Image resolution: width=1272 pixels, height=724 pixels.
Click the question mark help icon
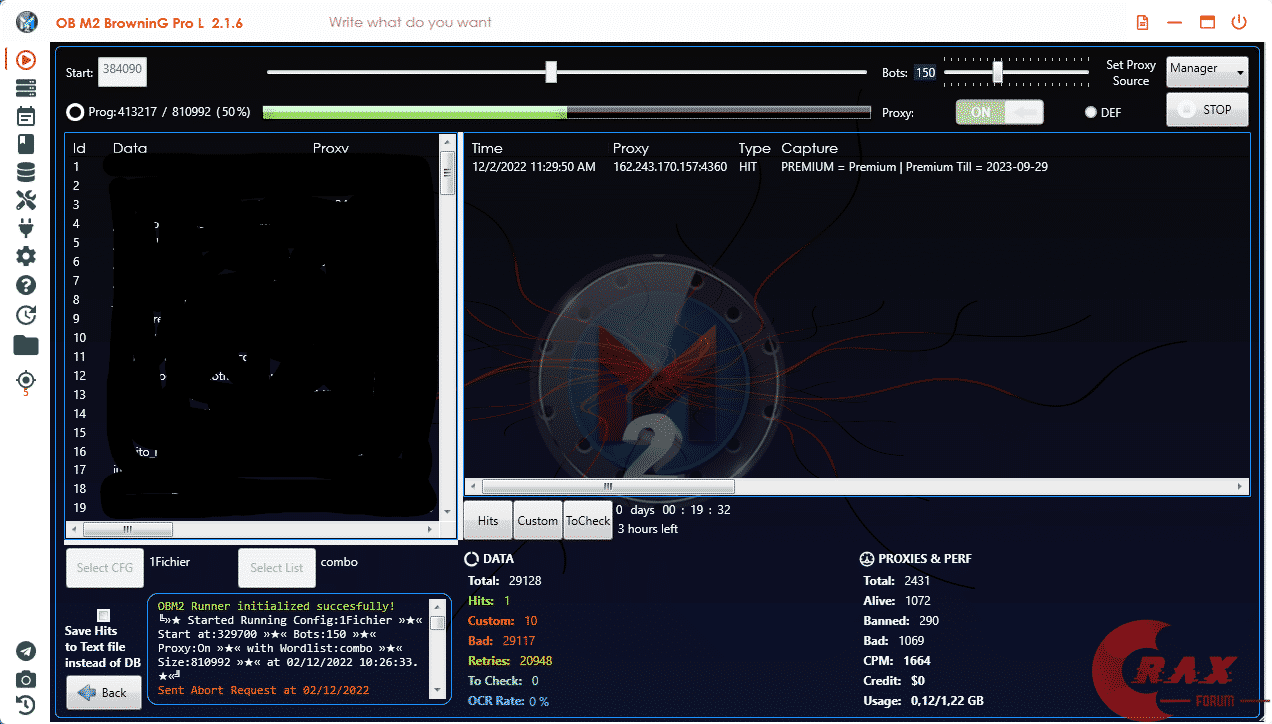(26, 285)
